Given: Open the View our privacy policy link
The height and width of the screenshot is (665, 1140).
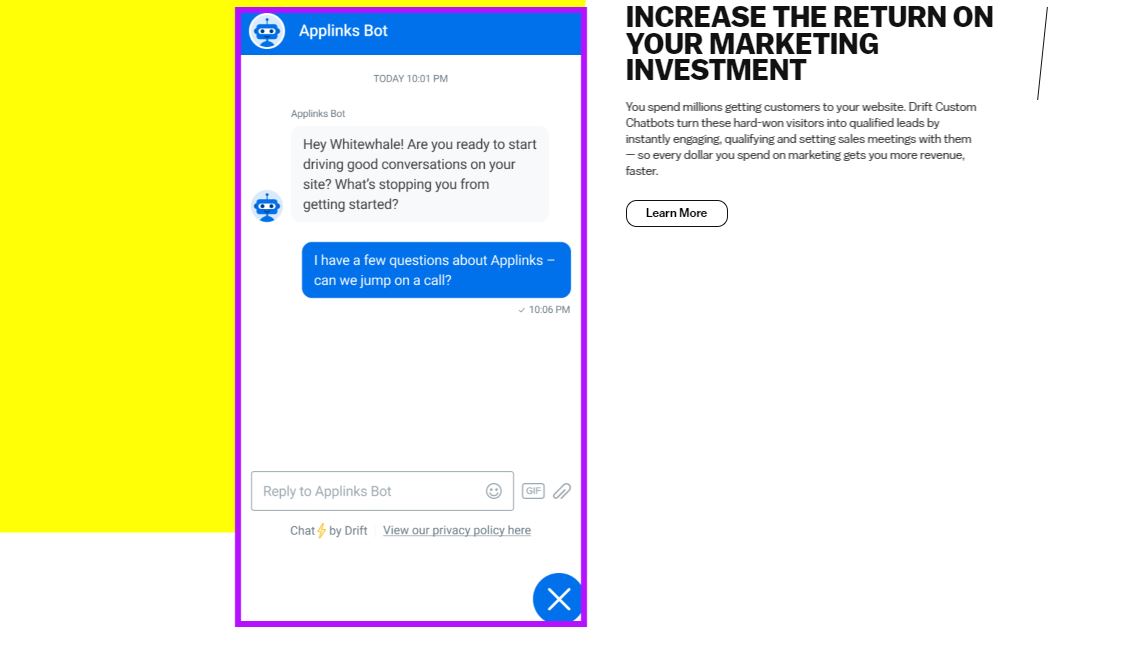Looking at the screenshot, I should [x=457, y=531].
